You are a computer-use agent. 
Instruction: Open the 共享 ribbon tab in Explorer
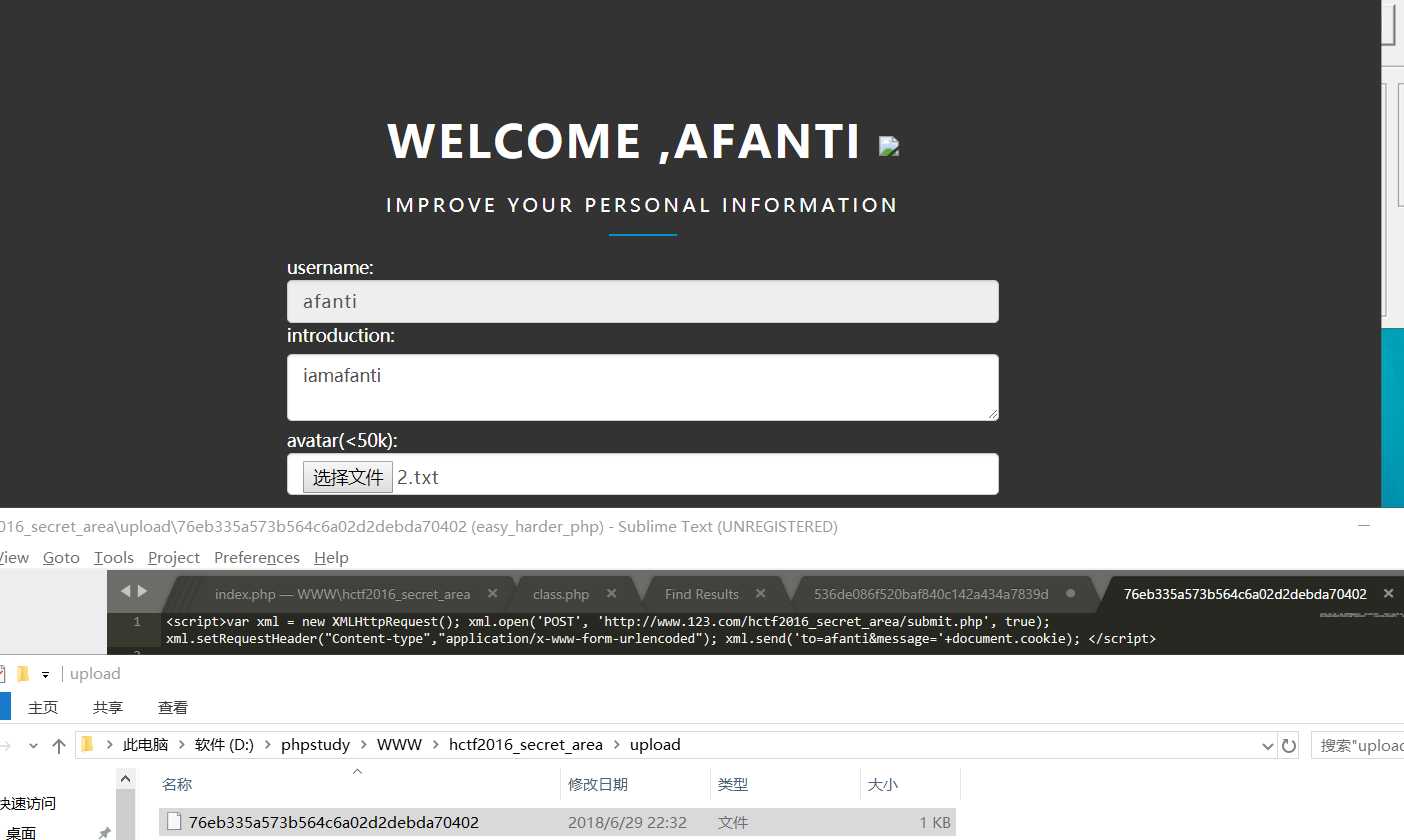point(108,707)
